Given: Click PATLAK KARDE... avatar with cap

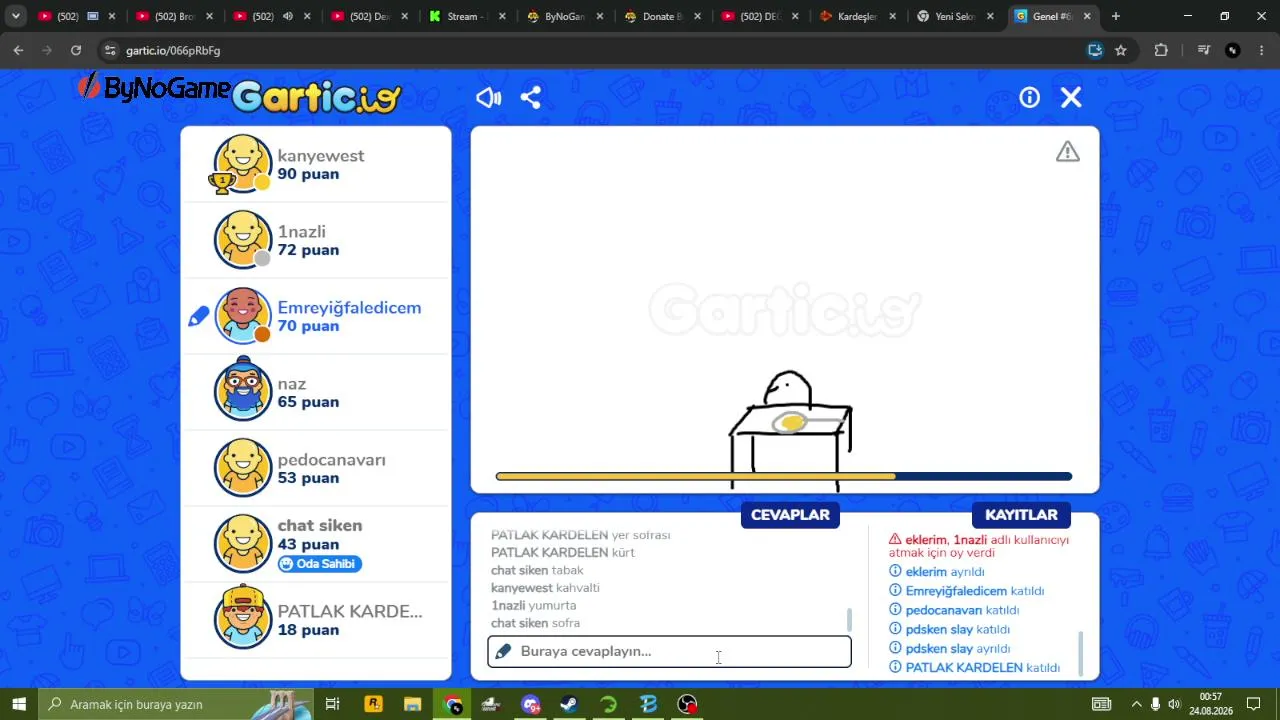Looking at the screenshot, I should (x=243, y=618).
